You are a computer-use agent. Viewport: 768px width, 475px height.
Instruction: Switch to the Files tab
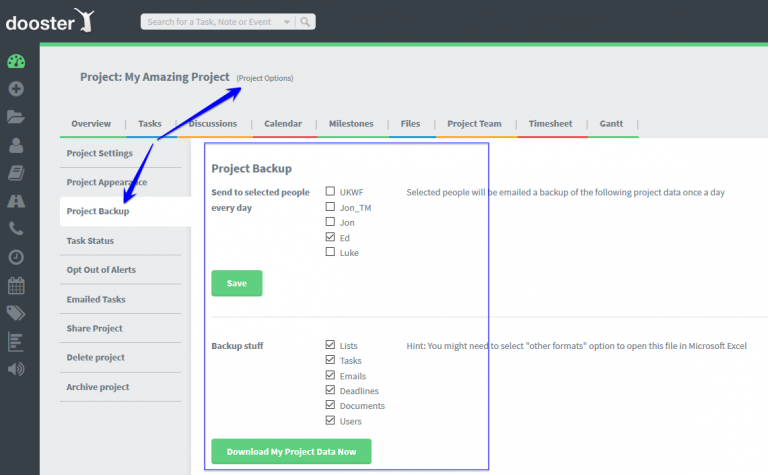410,123
